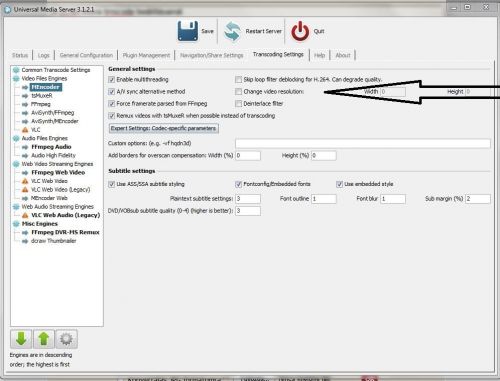Screen dimensions: 500x381
Task: Enable Change video resolution checkbox
Action: (x=238, y=92)
